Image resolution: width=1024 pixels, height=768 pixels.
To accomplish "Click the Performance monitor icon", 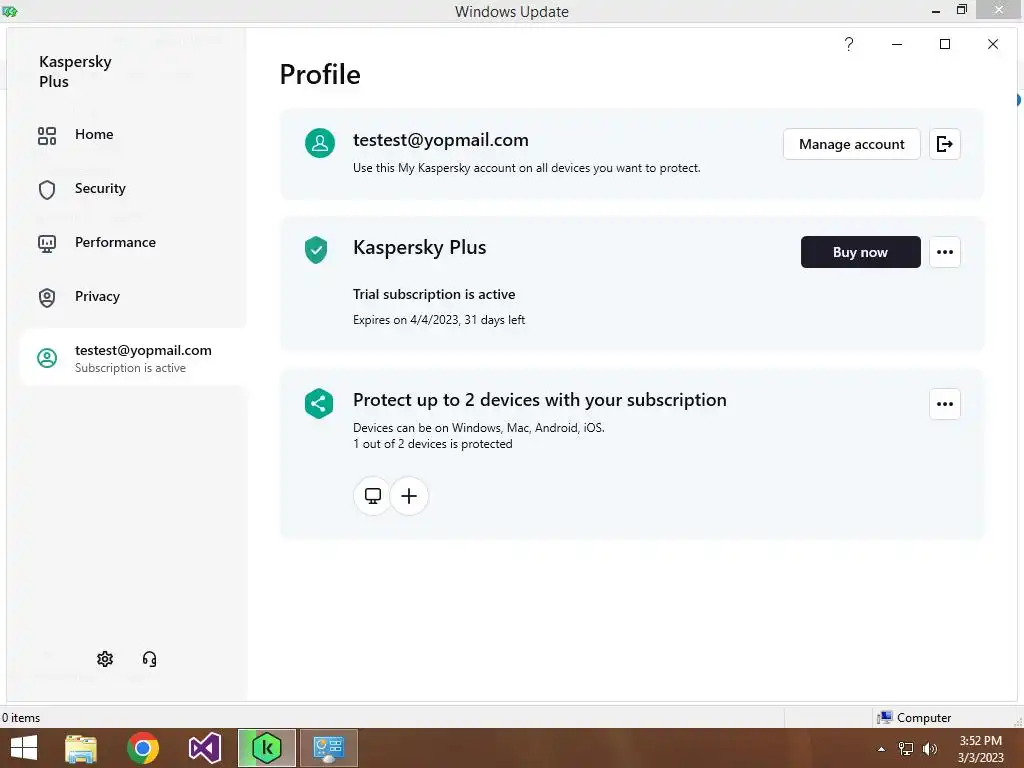I will tap(47, 244).
